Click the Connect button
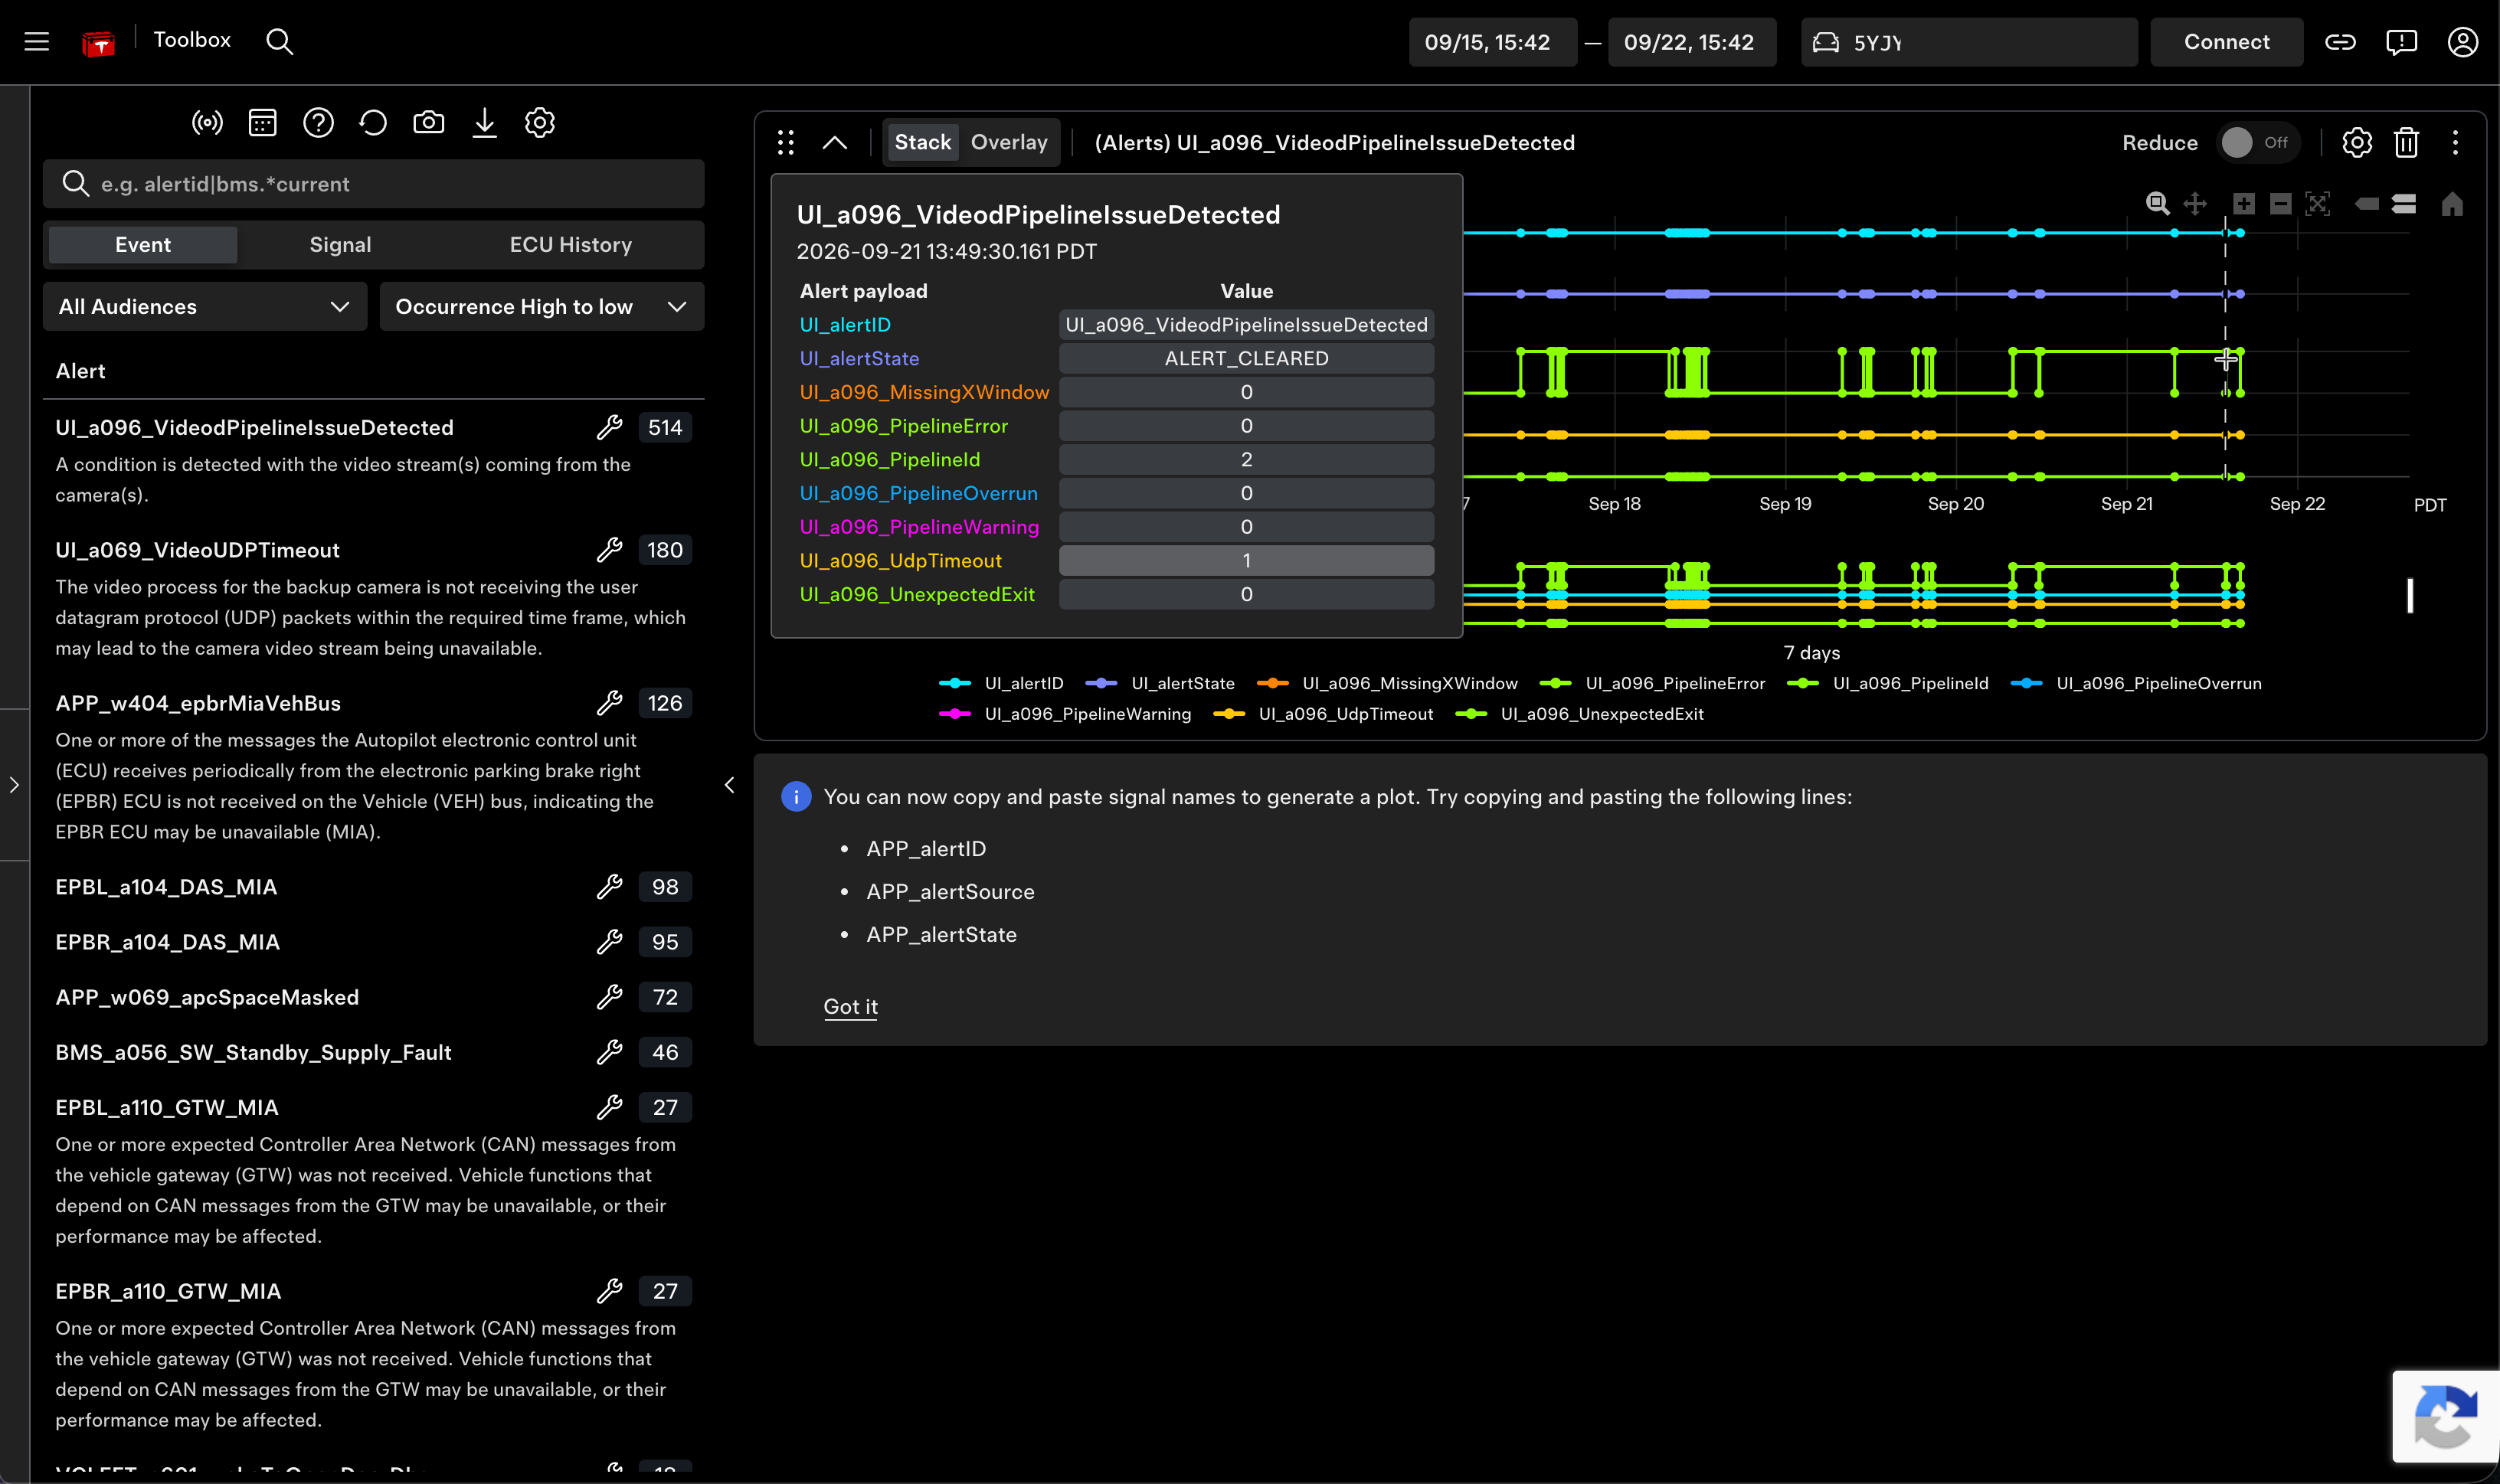This screenshot has height=1484, width=2500. coord(2226,42)
